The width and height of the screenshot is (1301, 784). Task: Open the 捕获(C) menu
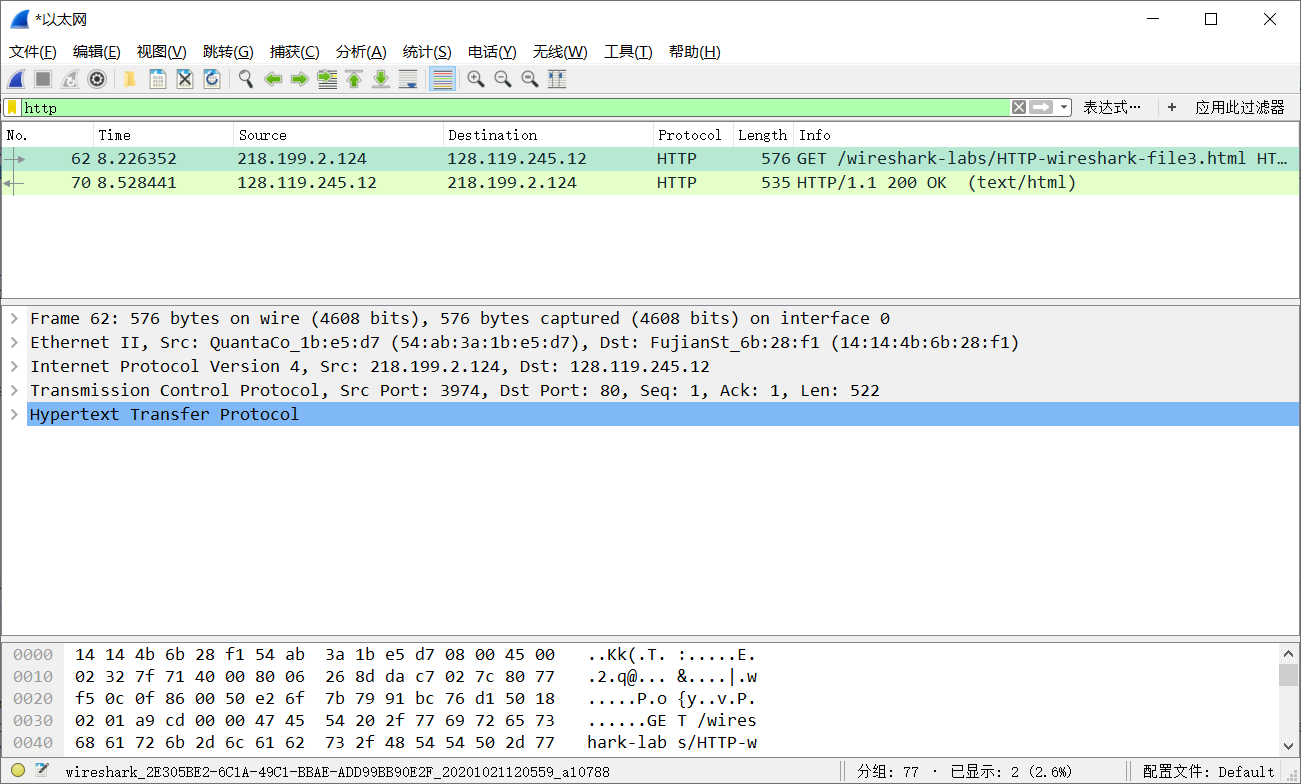pyautogui.click(x=295, y=52)
